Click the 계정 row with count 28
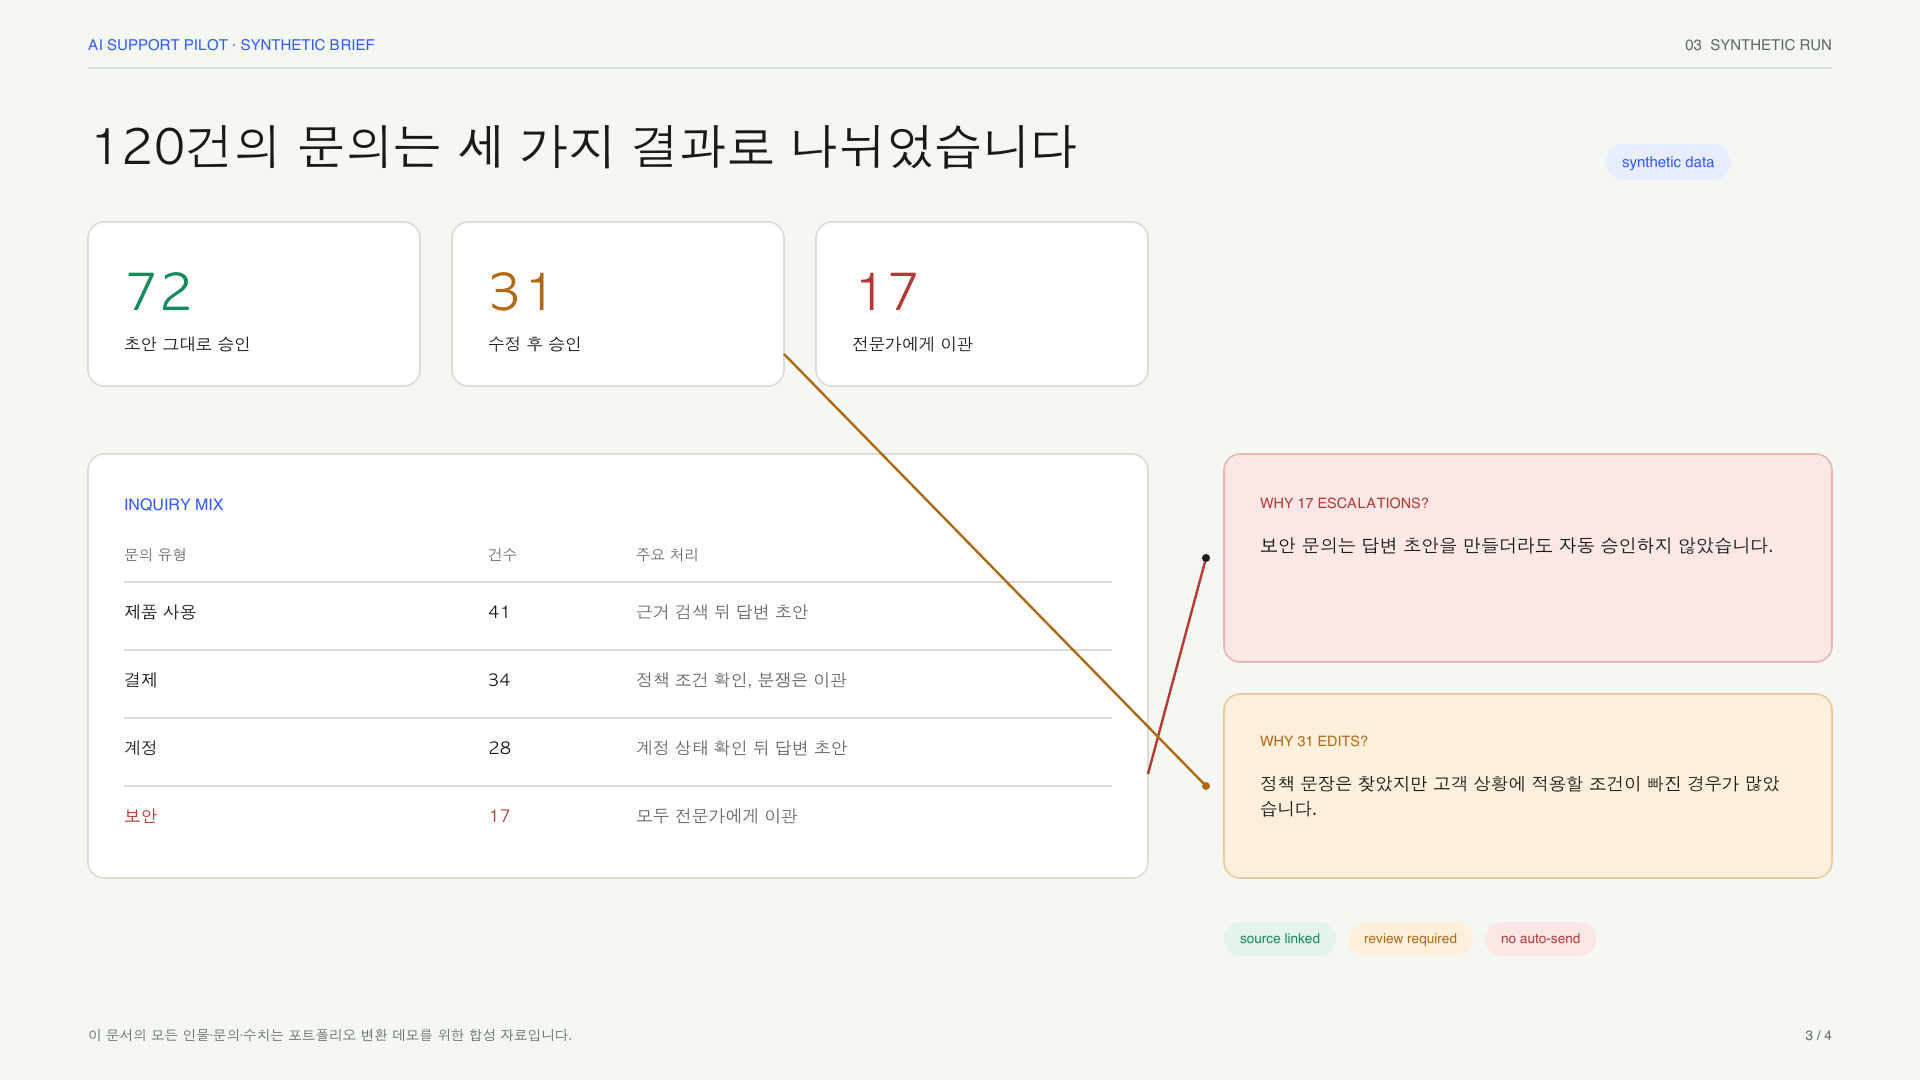1920x1080 pixels. 618,748
